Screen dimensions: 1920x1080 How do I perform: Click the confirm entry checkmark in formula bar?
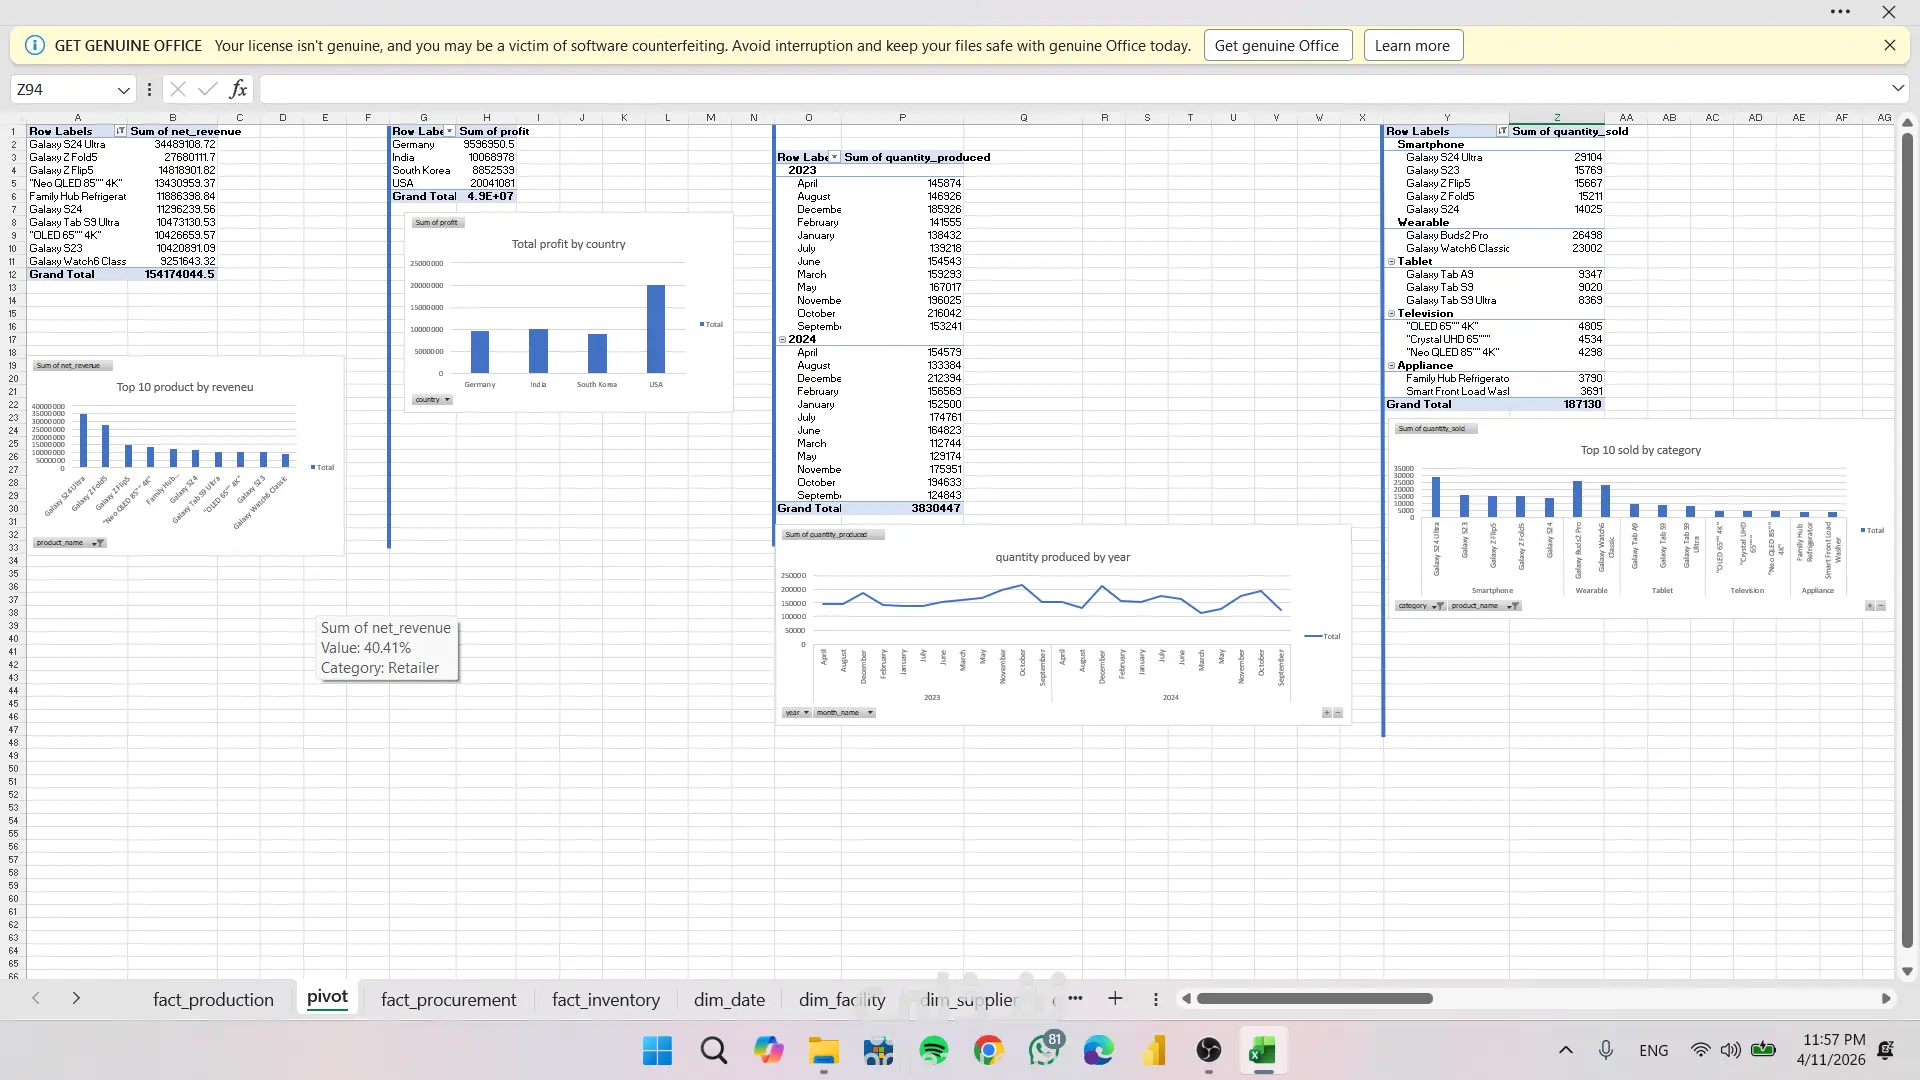(x=208, y=89)
